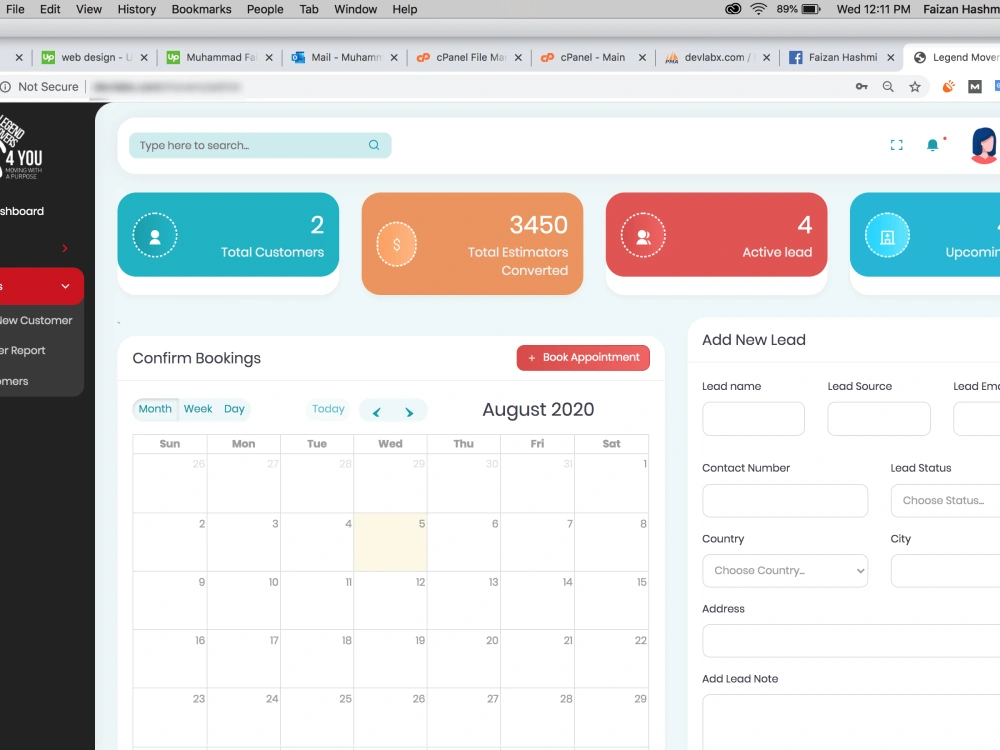This screenshot has width=1000, height=750.
Task: Click Active lead card
Action: pos(716,234)
